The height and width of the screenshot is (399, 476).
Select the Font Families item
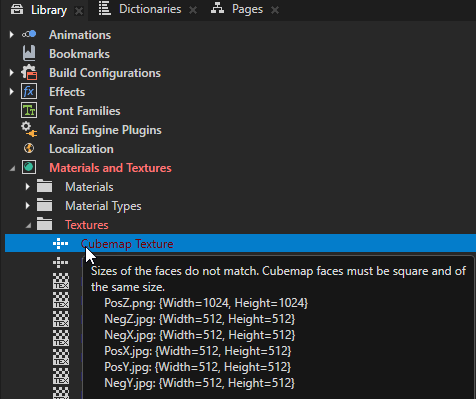(85, 111)
